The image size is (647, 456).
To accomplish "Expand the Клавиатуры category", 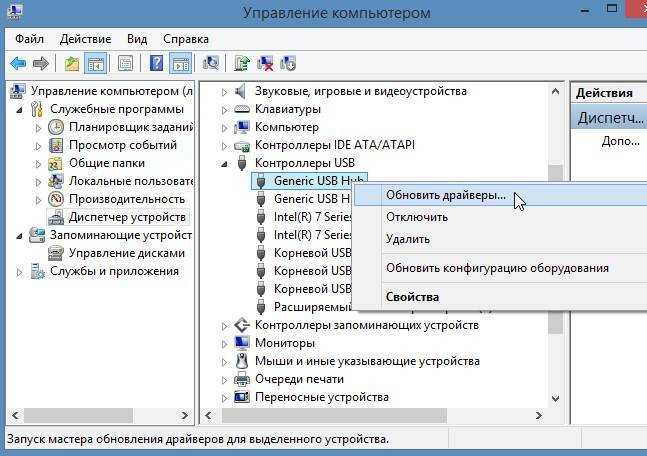I will (224, 110).
